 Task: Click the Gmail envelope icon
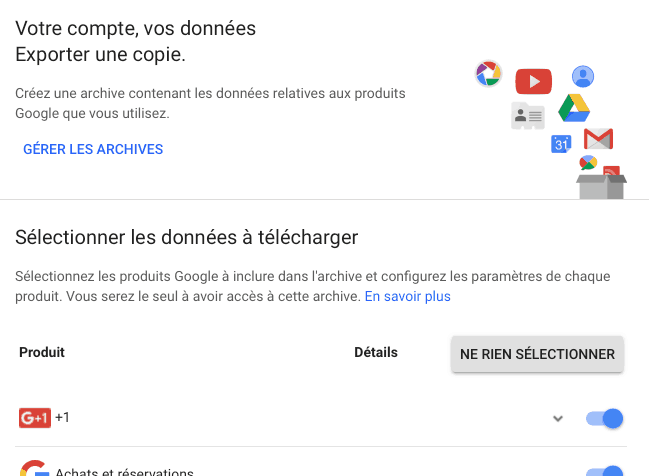(x=599, y=139)
